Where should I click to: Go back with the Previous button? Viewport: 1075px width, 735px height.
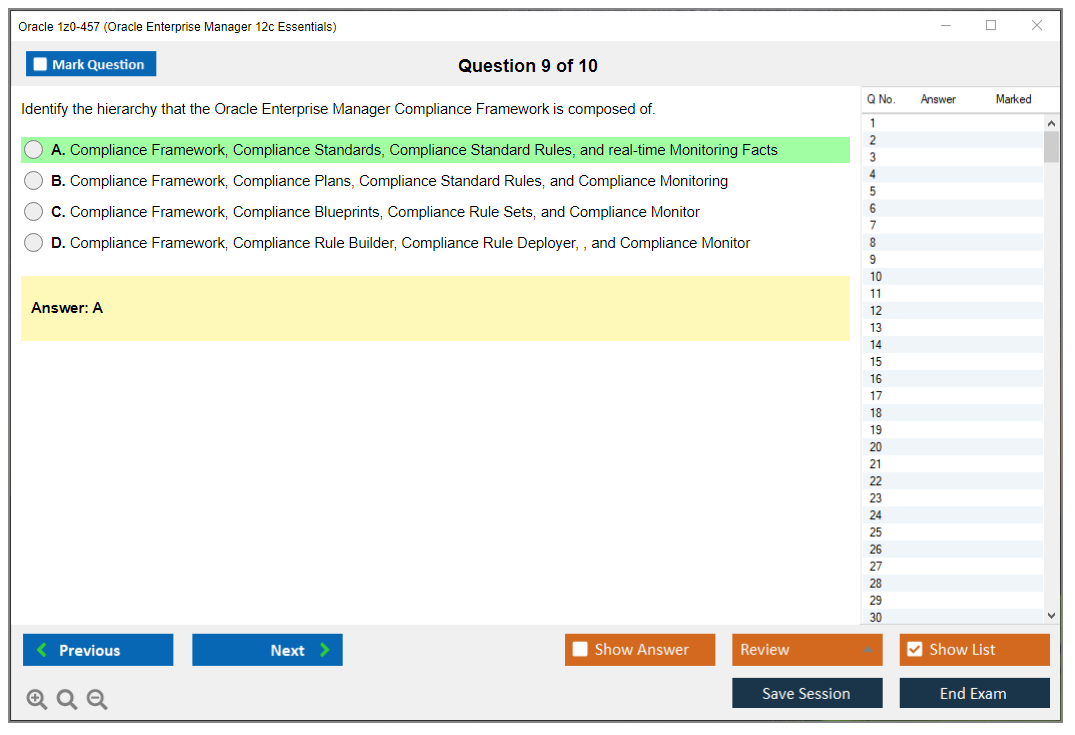pos(97,649)
